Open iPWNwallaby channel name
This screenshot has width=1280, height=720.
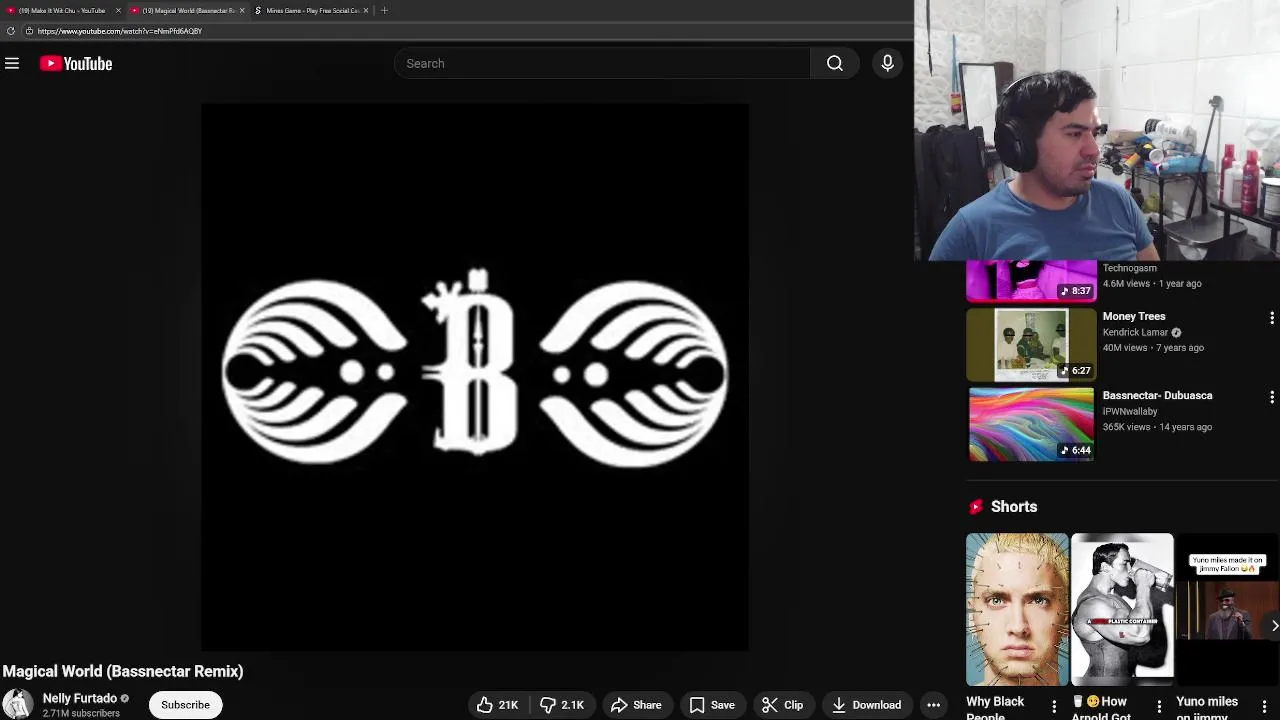point(1130,411)
